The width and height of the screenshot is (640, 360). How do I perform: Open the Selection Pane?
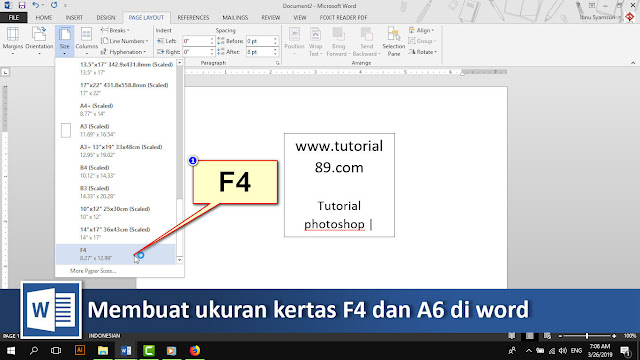tap(393, 41)
